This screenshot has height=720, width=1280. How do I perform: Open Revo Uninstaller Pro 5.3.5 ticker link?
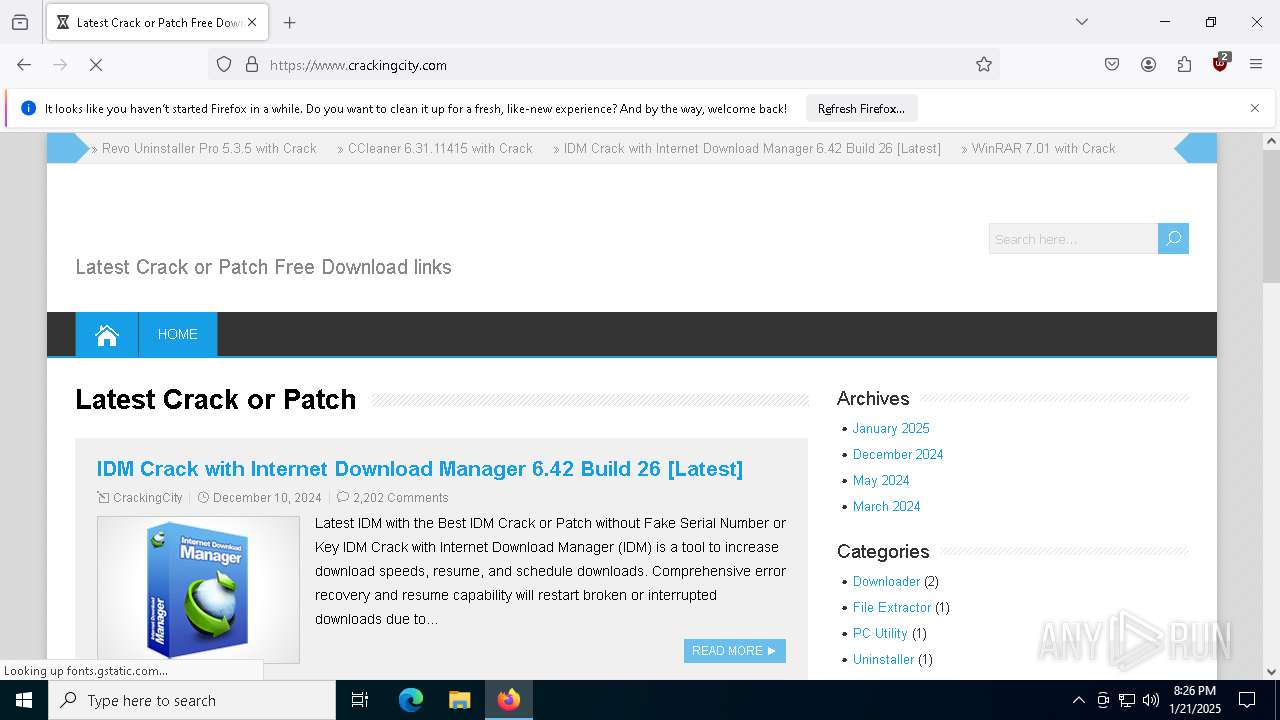(x=209, y=148)
